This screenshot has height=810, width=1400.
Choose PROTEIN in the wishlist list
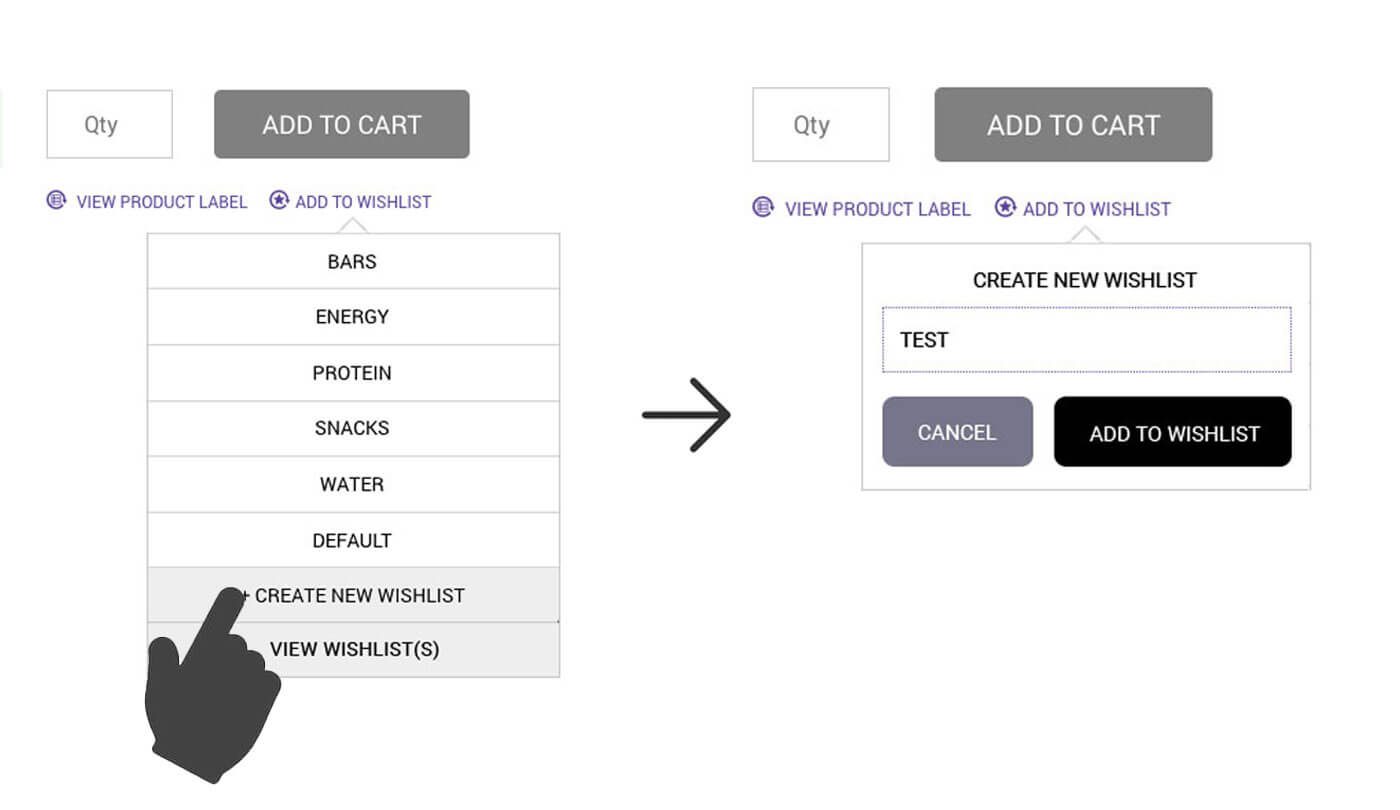tap(352, 373)
